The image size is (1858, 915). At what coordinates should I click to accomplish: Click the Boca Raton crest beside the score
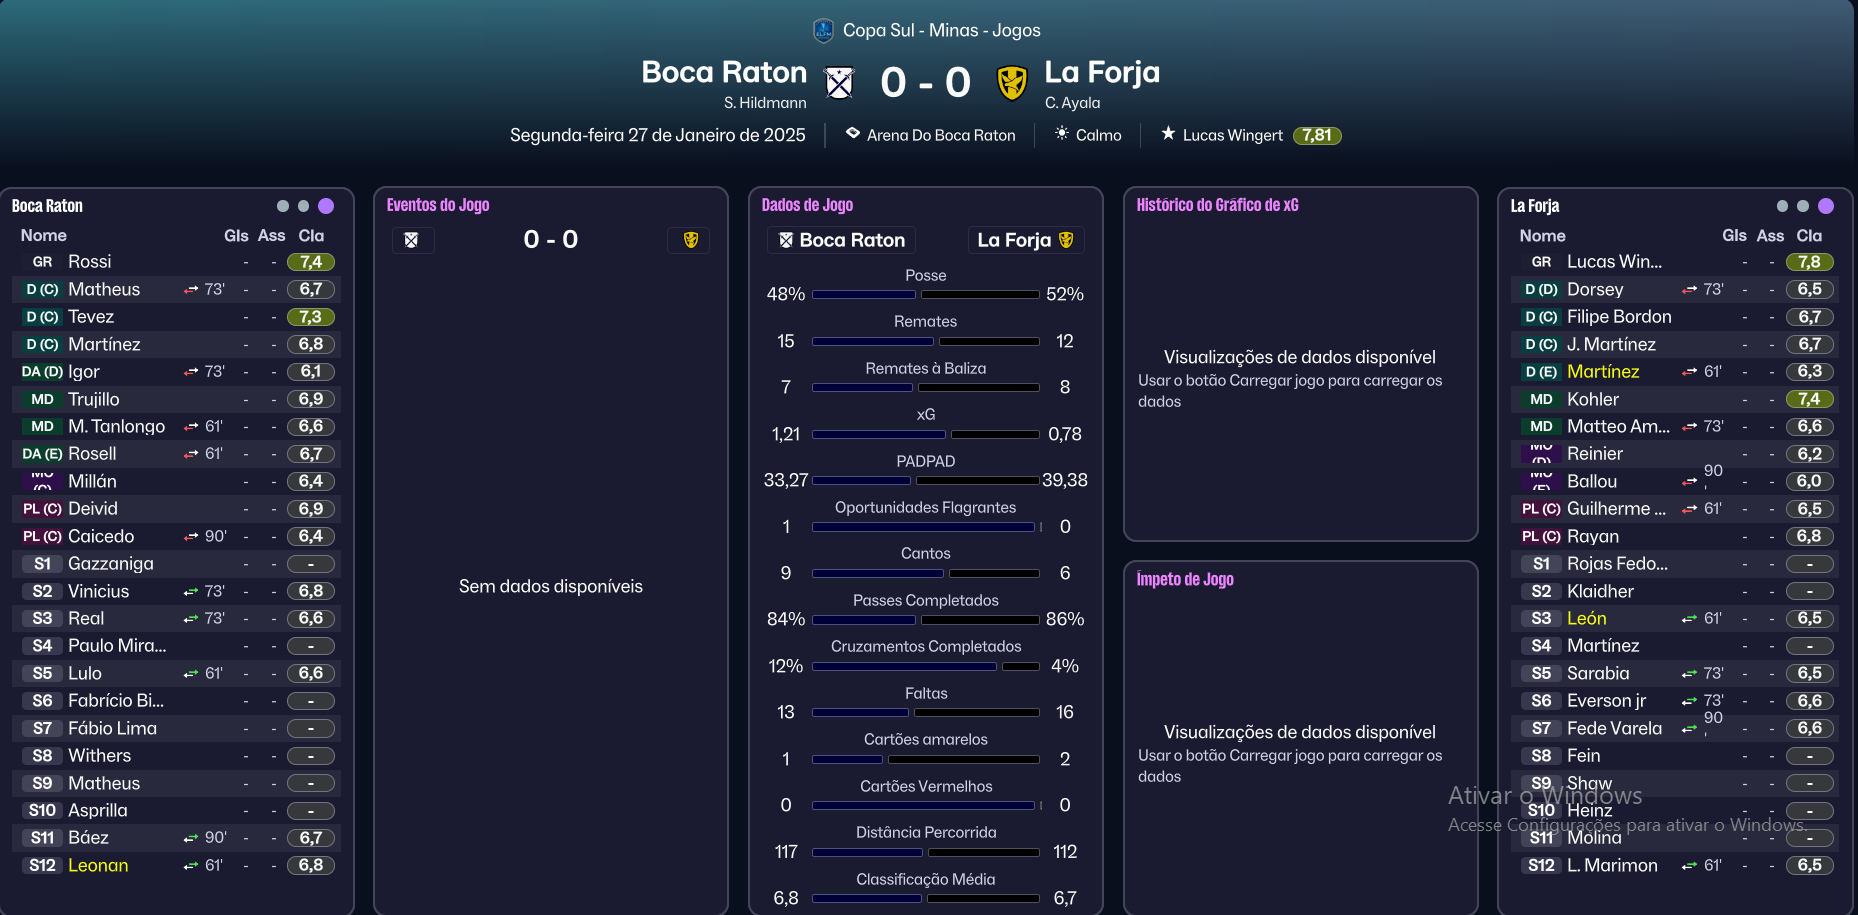839,83
